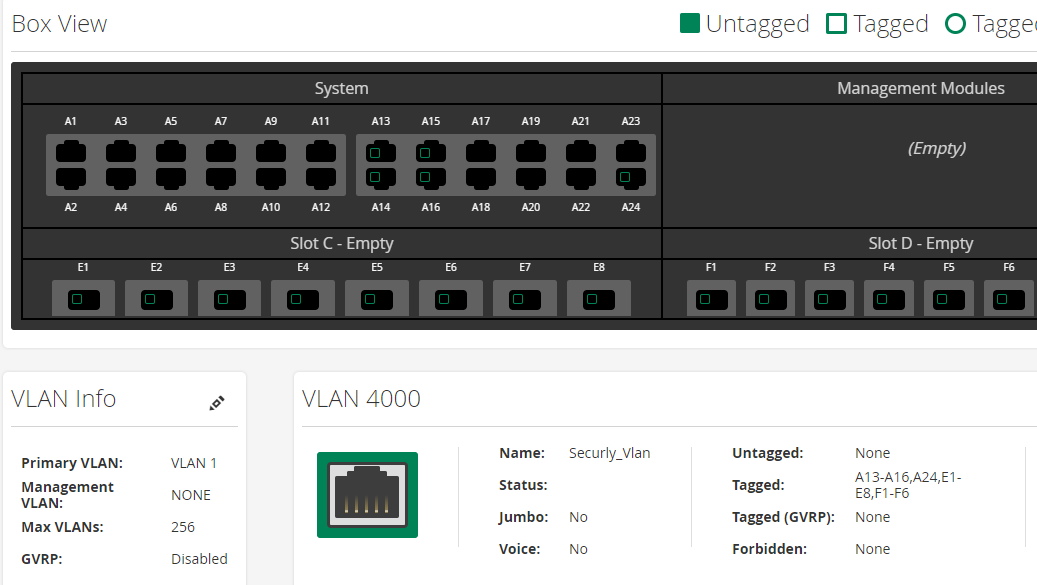
Task: Click port A16 in the System slot
Action: pos(430,176)
